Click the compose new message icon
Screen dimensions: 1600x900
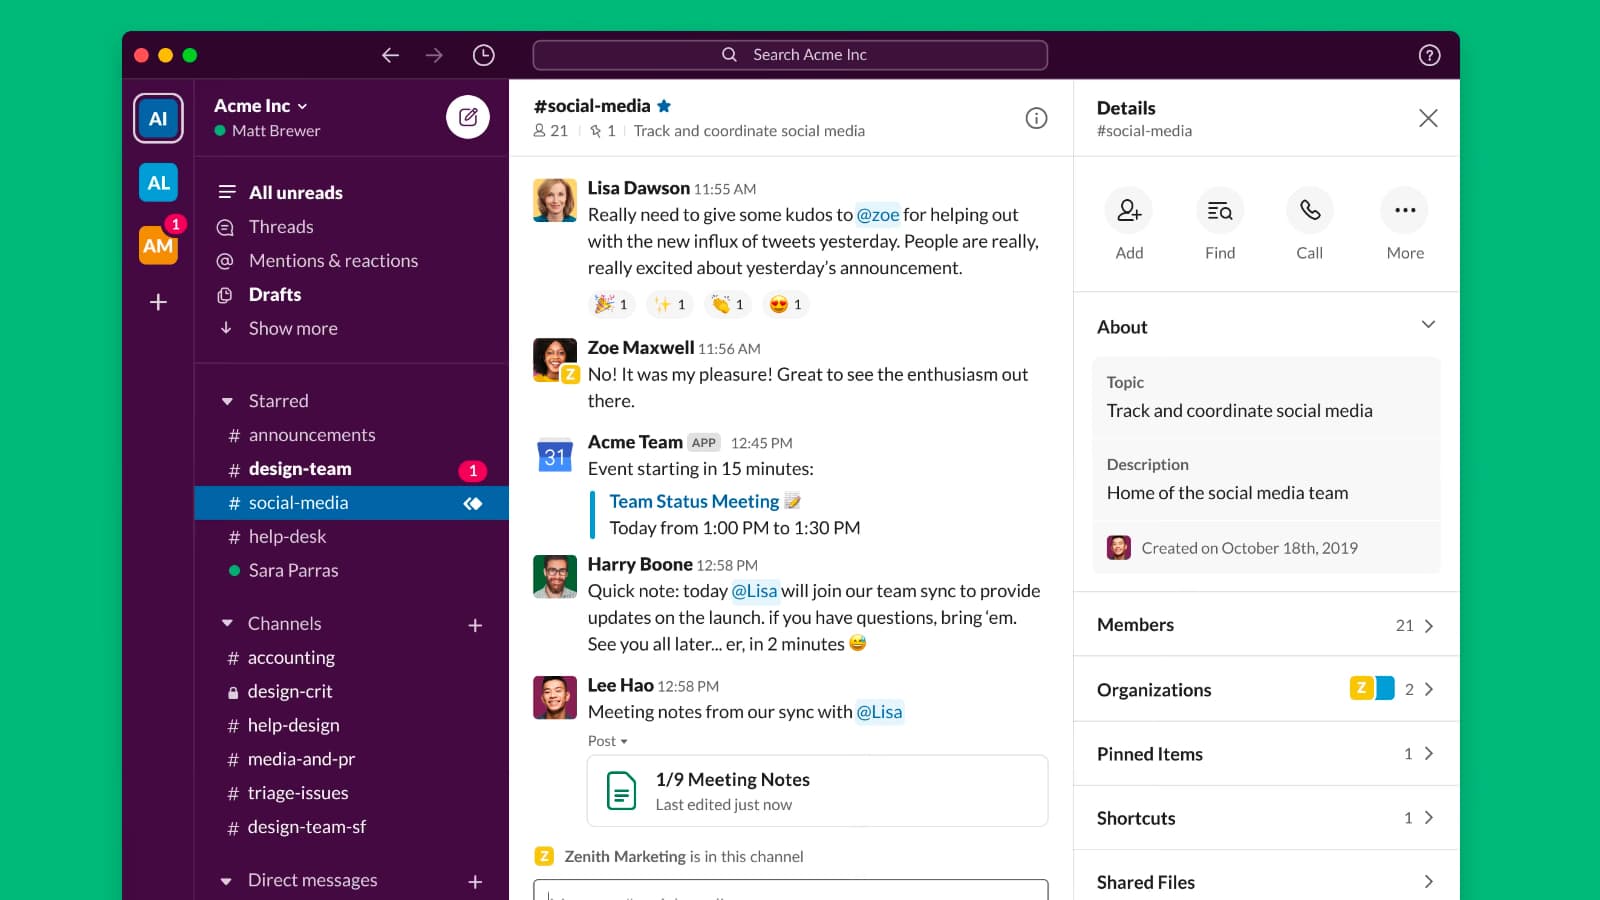click(x=467, y=118)
